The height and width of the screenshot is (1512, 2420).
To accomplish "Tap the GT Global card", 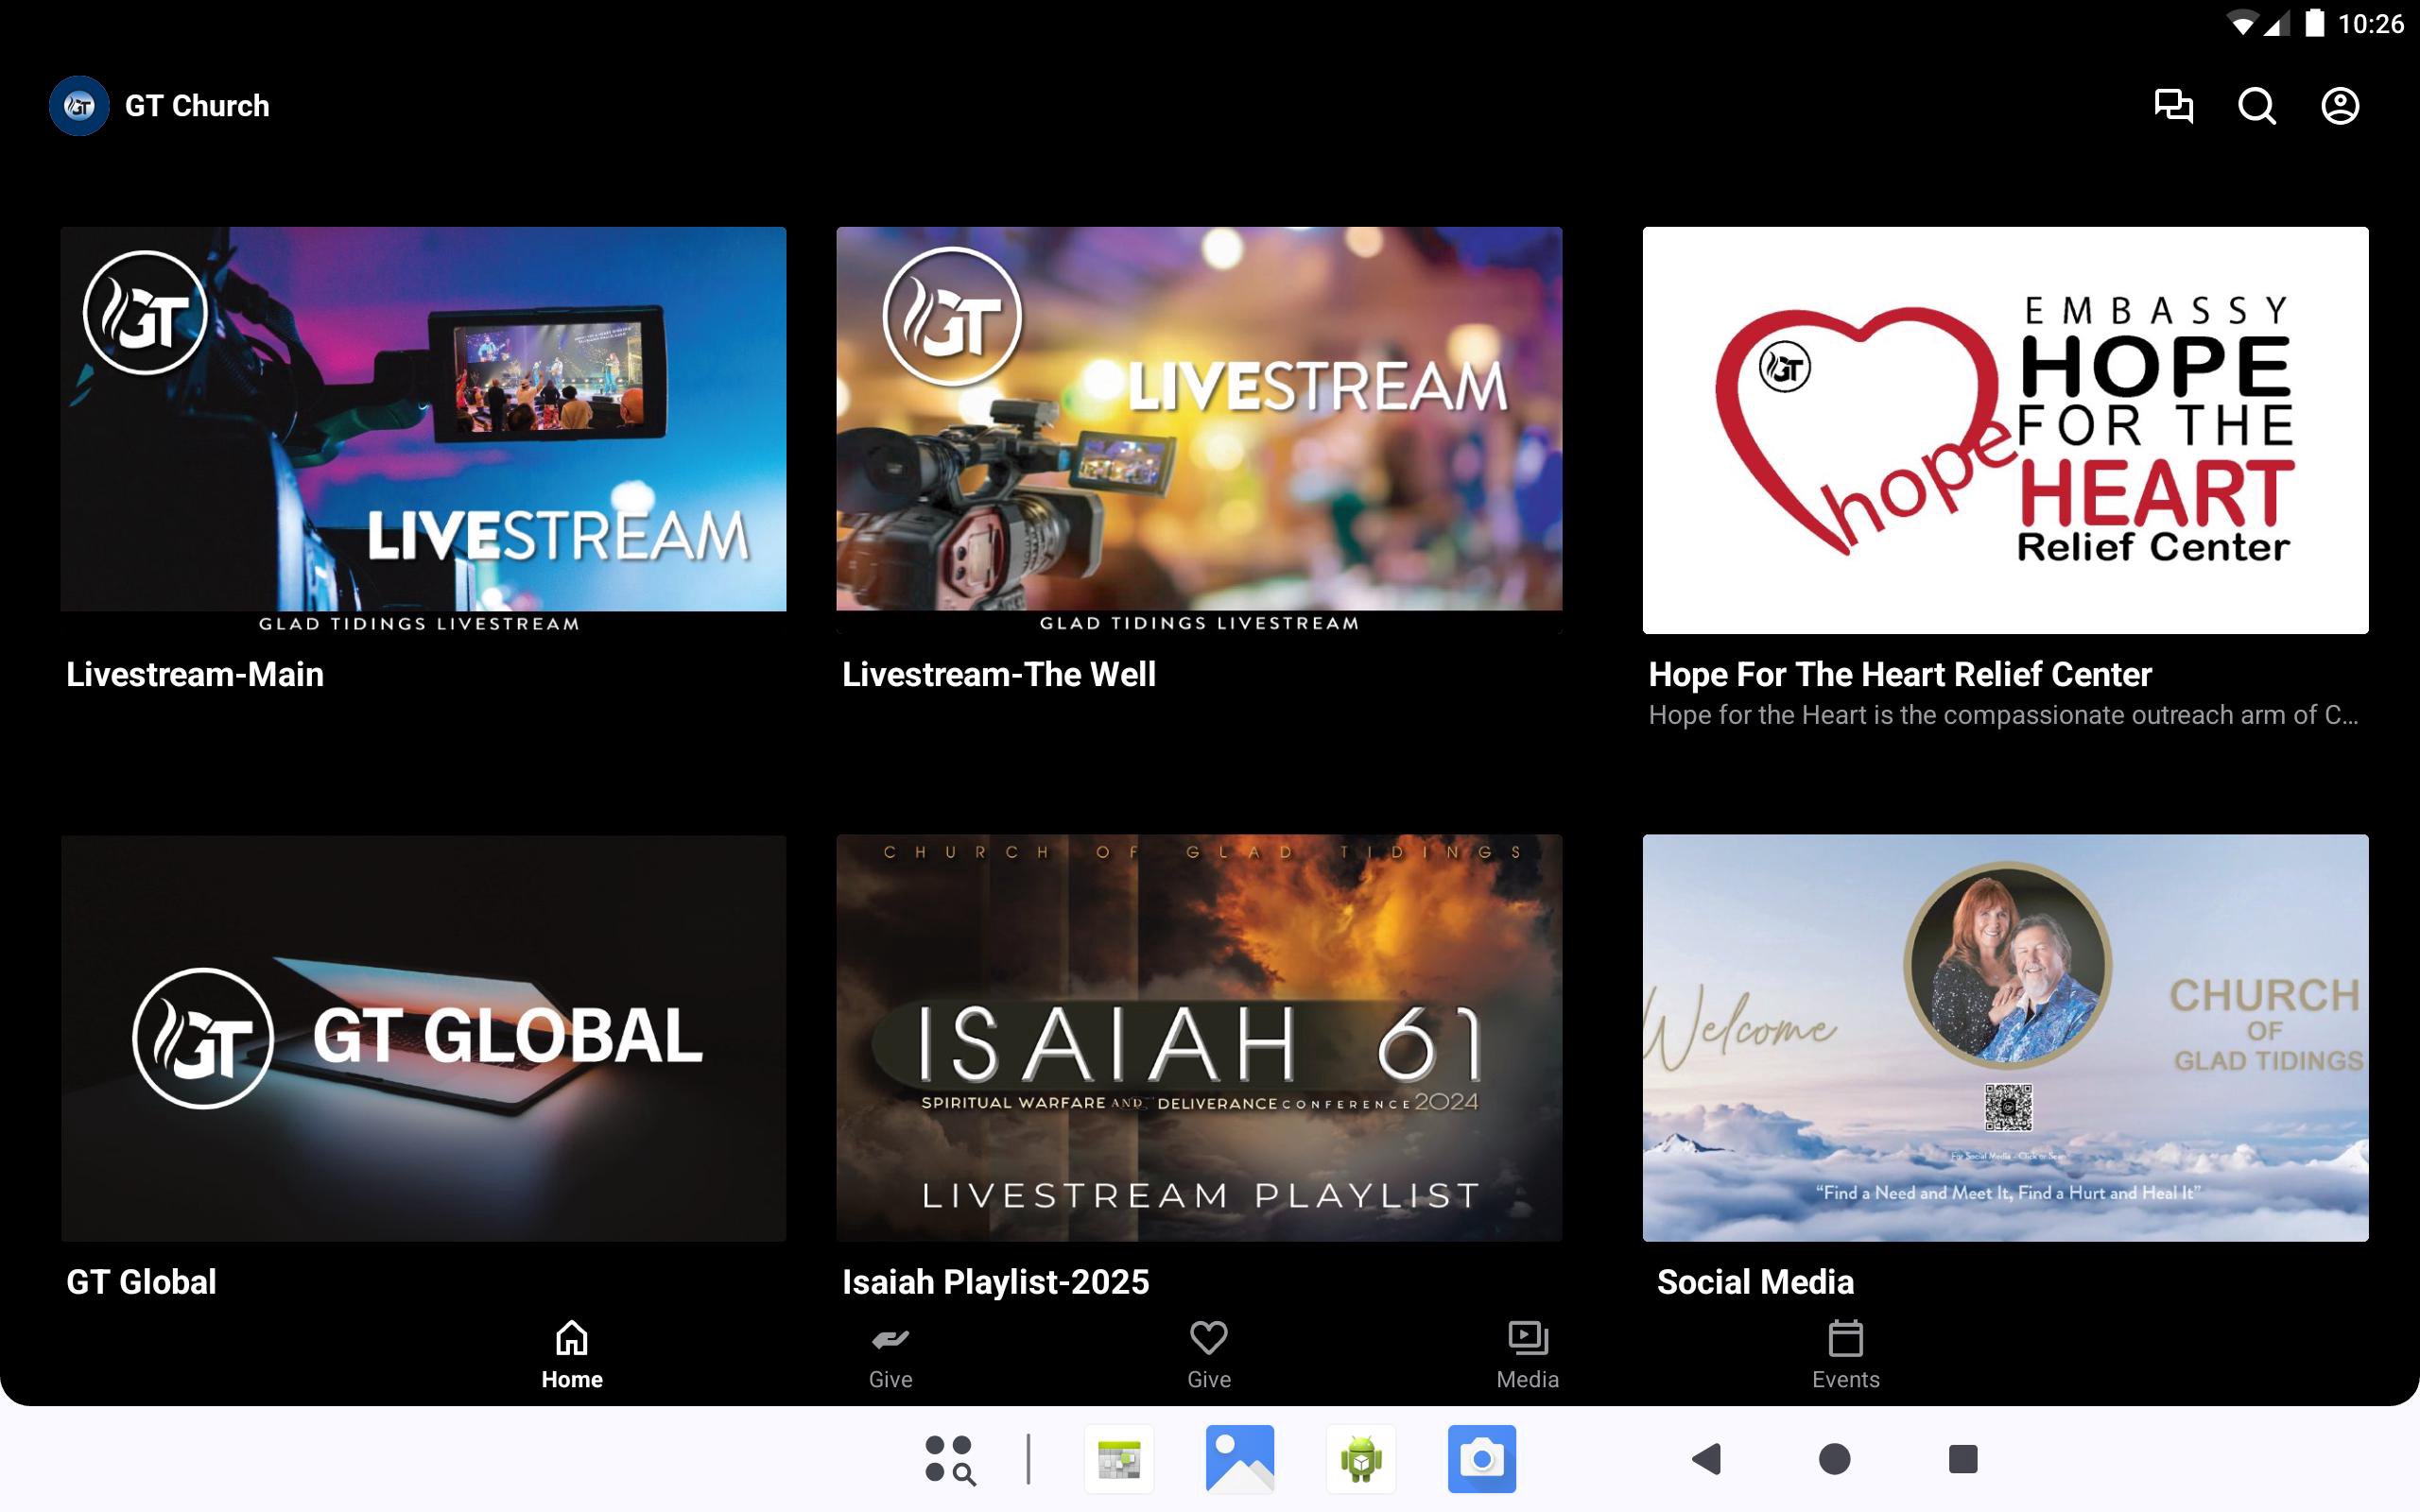I will (x=423, y=1037).
